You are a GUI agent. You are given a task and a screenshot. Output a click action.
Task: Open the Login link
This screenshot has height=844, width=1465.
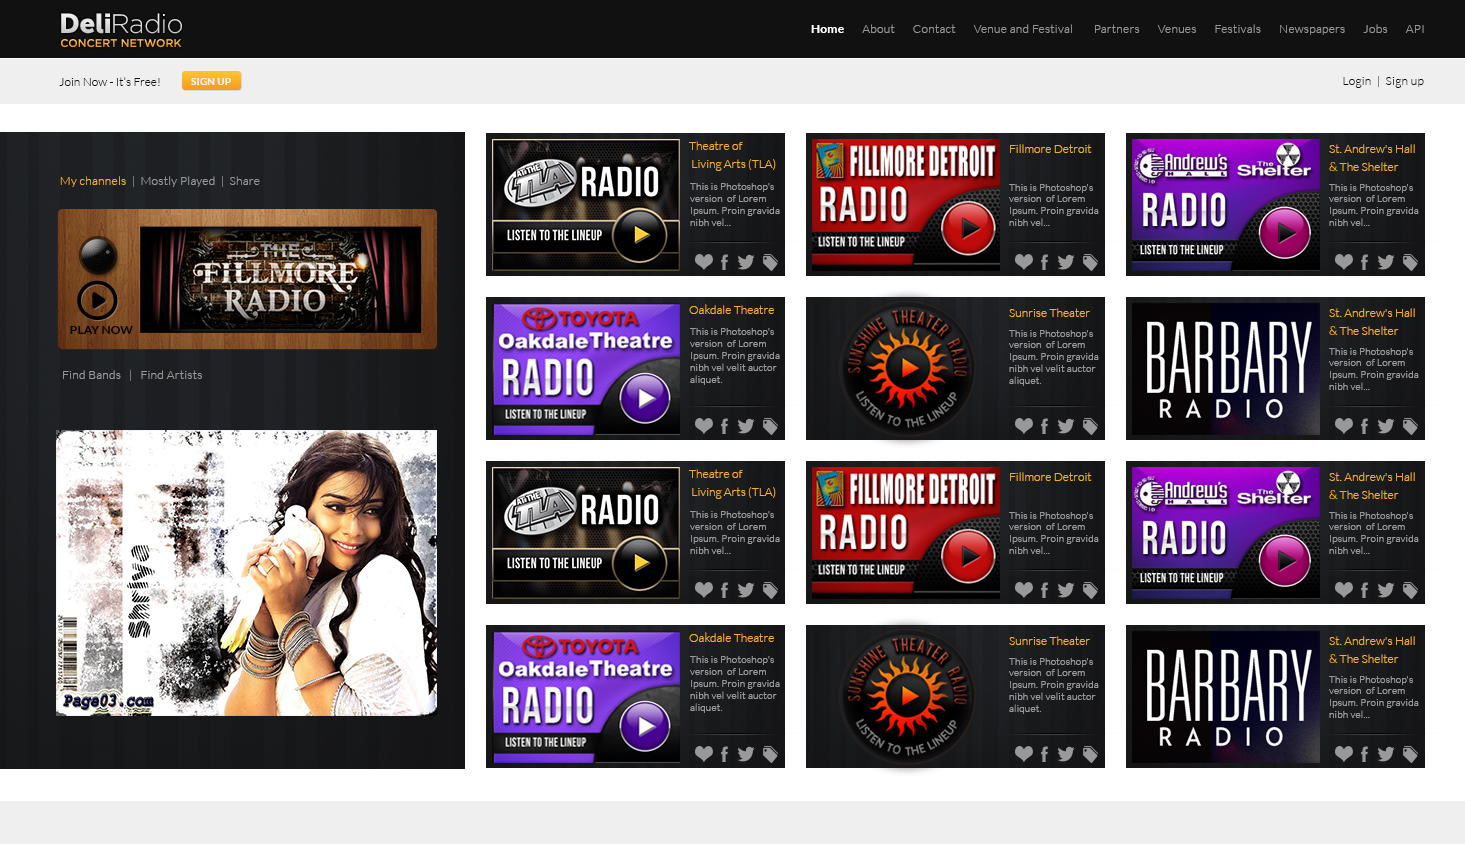coord(1356,80)
